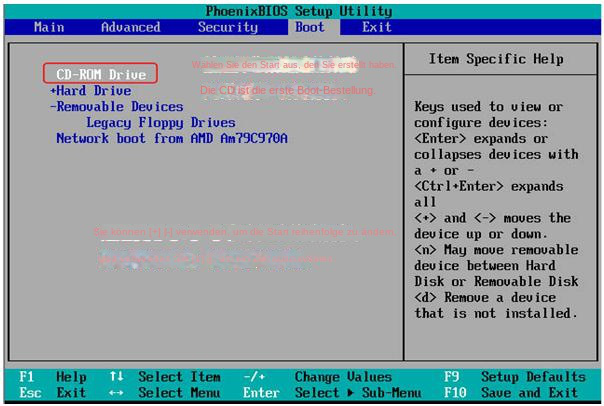Click the PhoenixBIOS Setup Utility title
Screen dimensions: 604x406
coord(299,11)
